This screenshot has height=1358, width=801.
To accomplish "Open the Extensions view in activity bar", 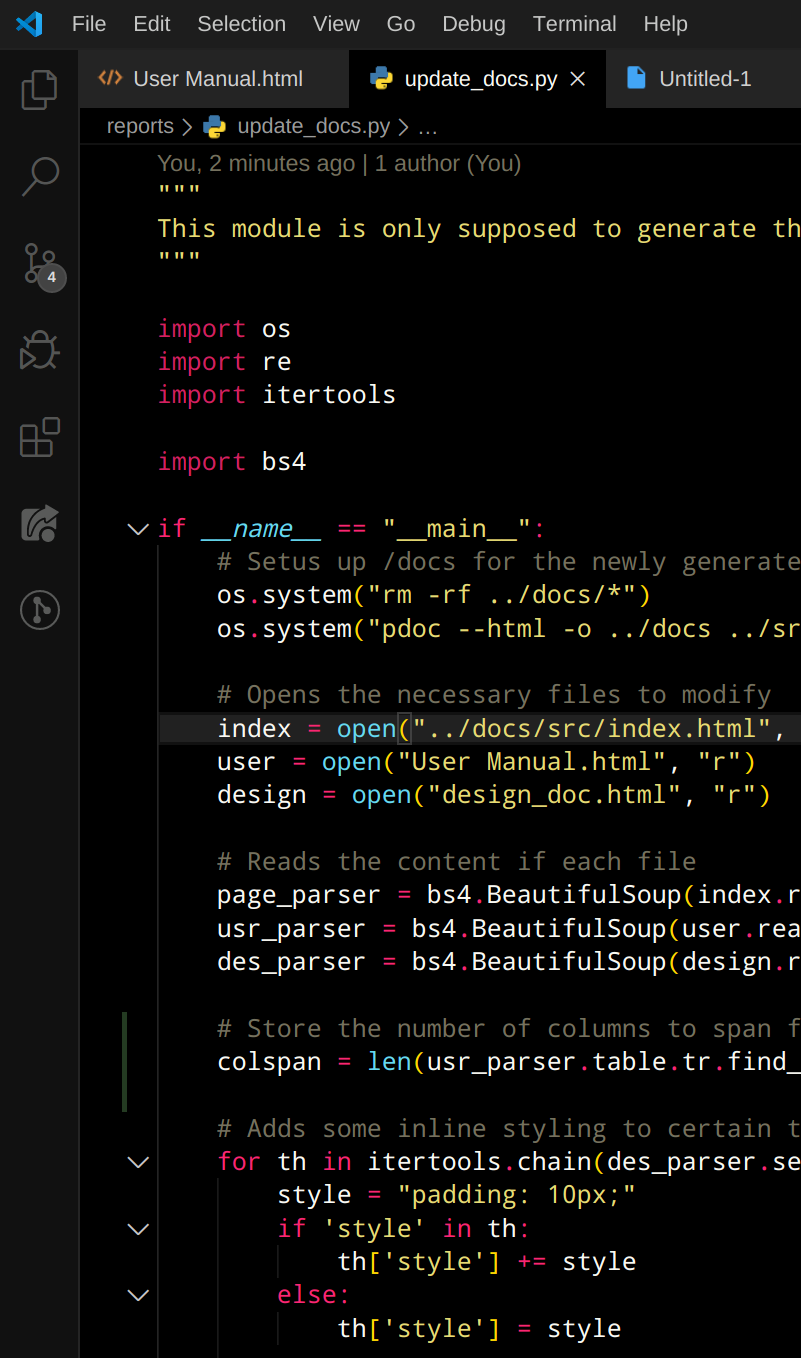I will [39, 437].
